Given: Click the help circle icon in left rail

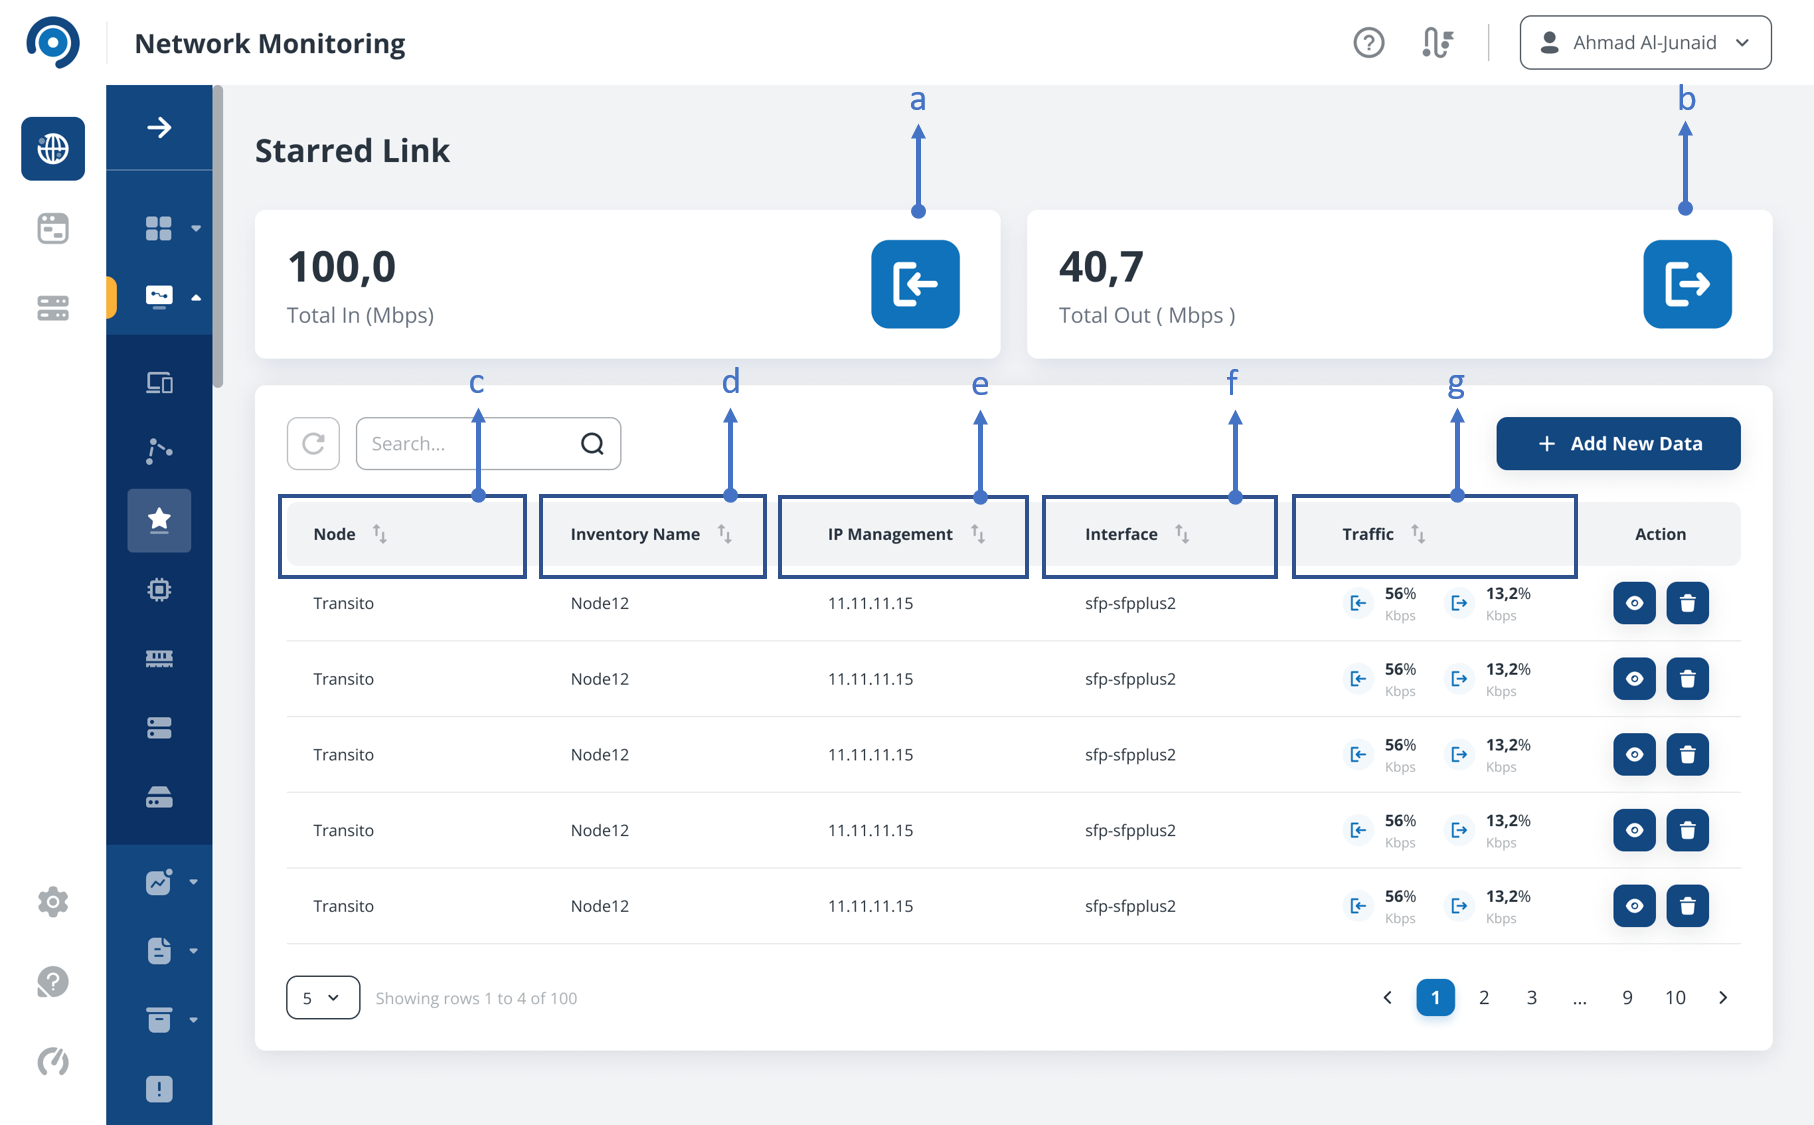Looking at the screenshot, I should click(x=53, y=982).
